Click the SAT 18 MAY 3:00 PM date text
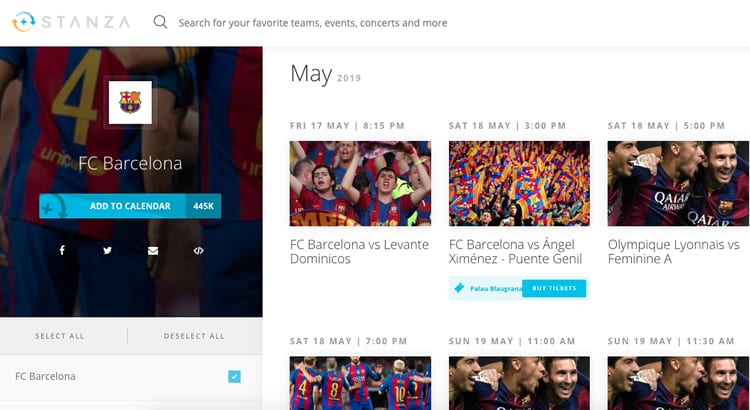The height and width of the screenshot is (410, 750). pos(507,126)
